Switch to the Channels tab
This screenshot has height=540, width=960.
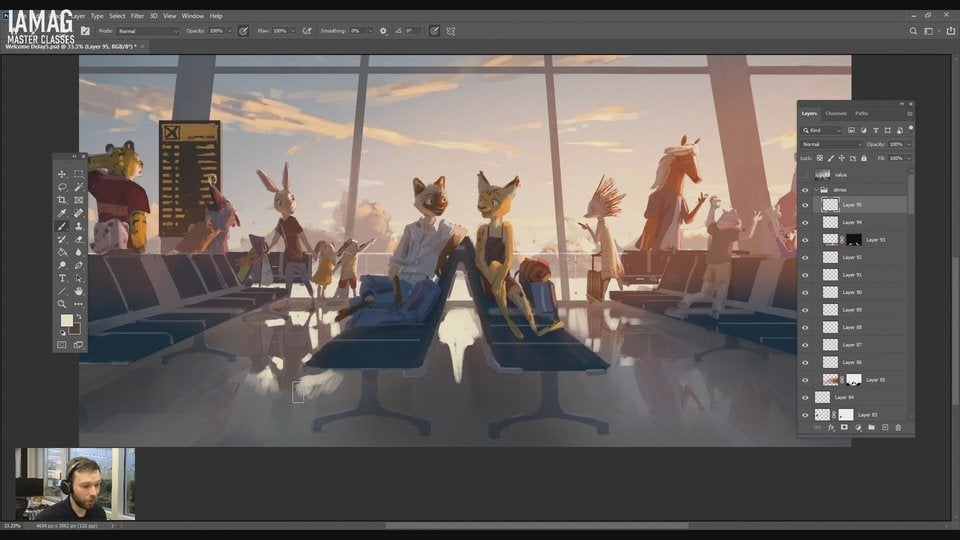pos(836,113)
